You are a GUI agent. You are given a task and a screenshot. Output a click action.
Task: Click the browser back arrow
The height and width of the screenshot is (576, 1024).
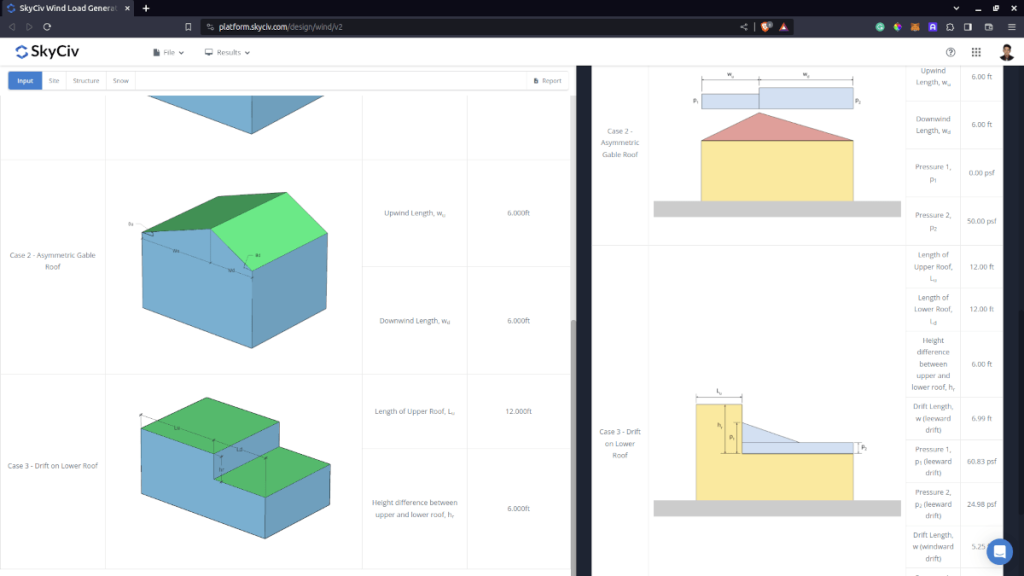[12, 27]
